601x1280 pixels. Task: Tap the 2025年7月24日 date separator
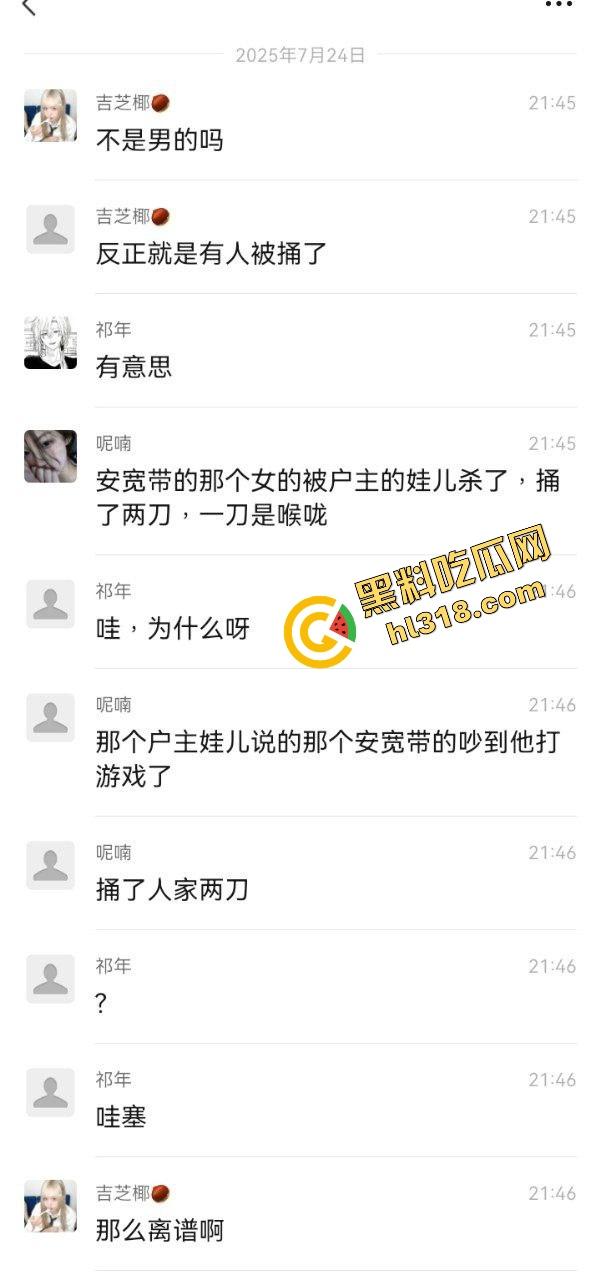coord(300,56)
